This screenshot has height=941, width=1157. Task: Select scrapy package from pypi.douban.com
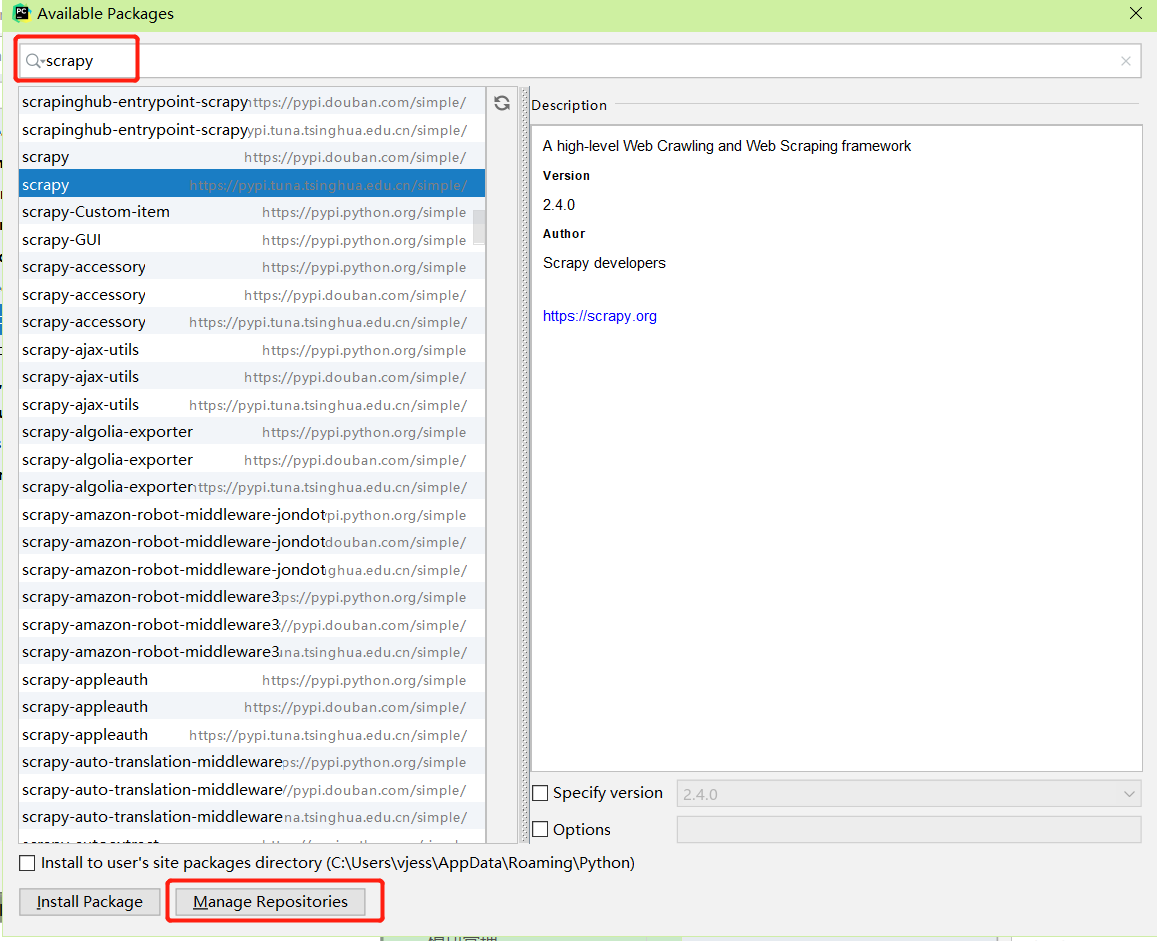point(252,157)
